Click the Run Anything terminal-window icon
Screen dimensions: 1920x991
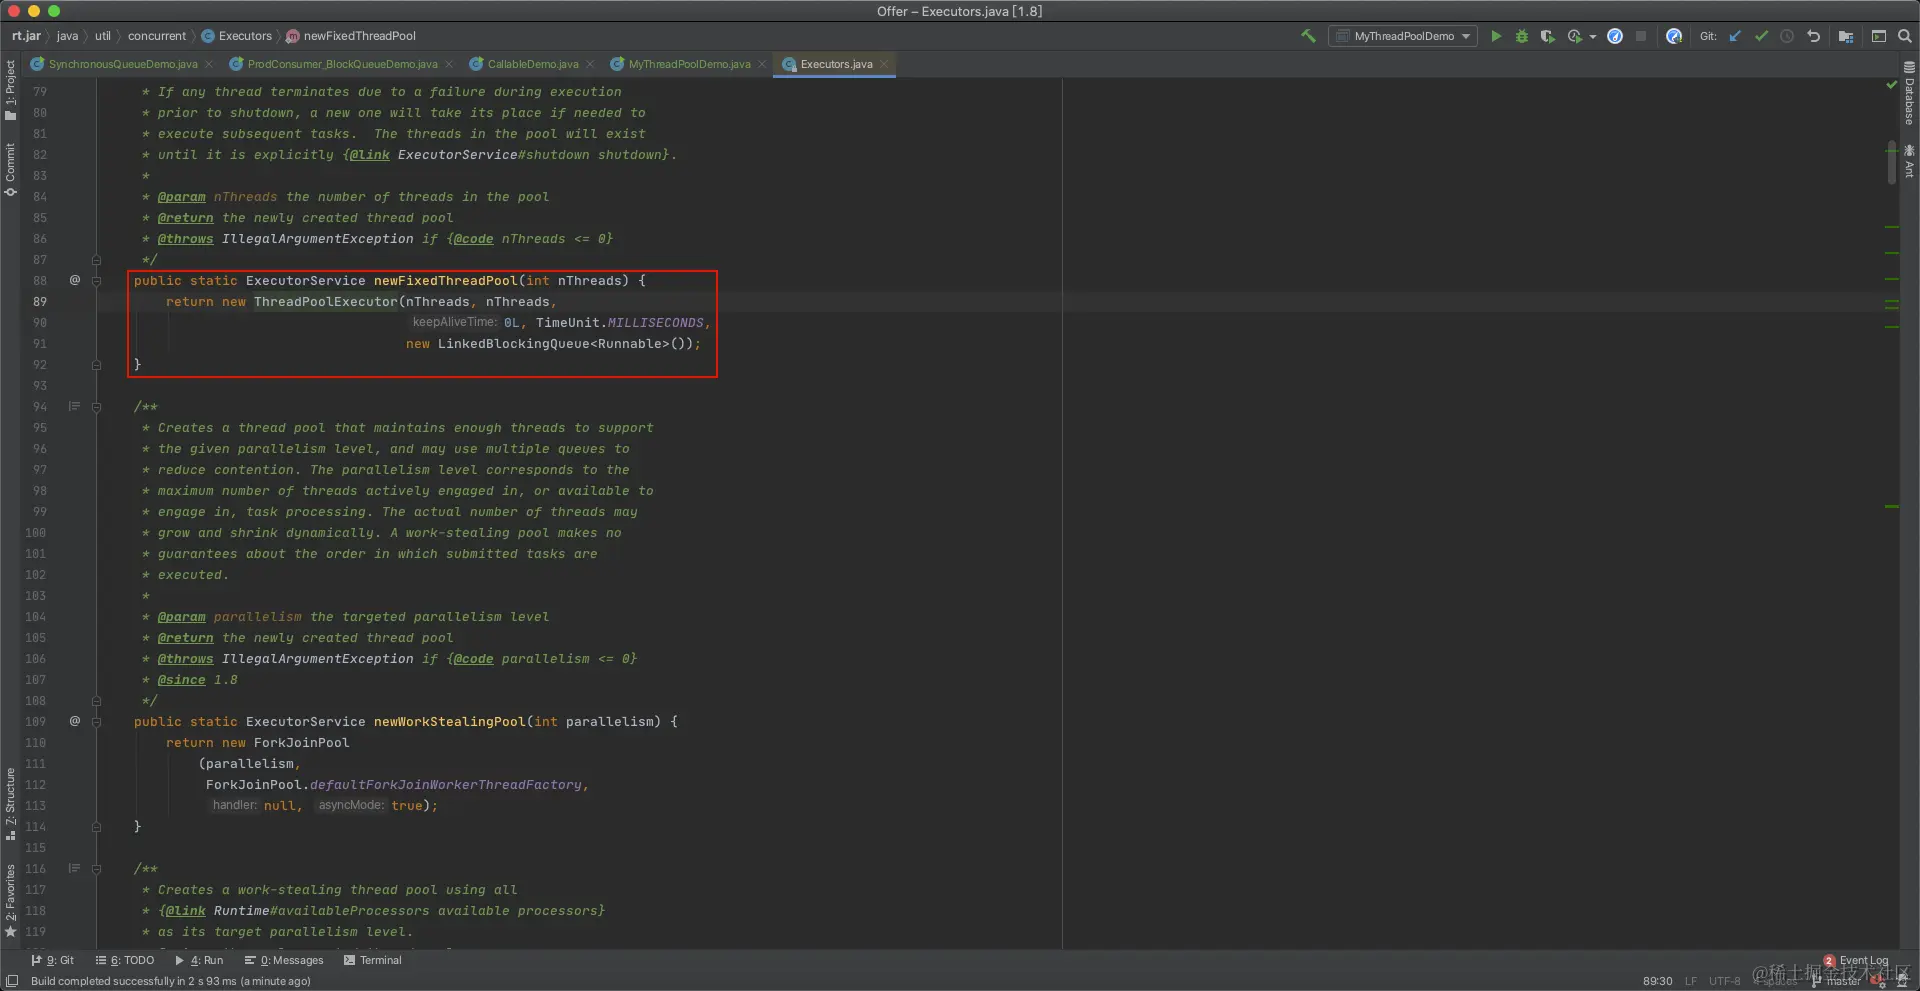coord(1879,36)
